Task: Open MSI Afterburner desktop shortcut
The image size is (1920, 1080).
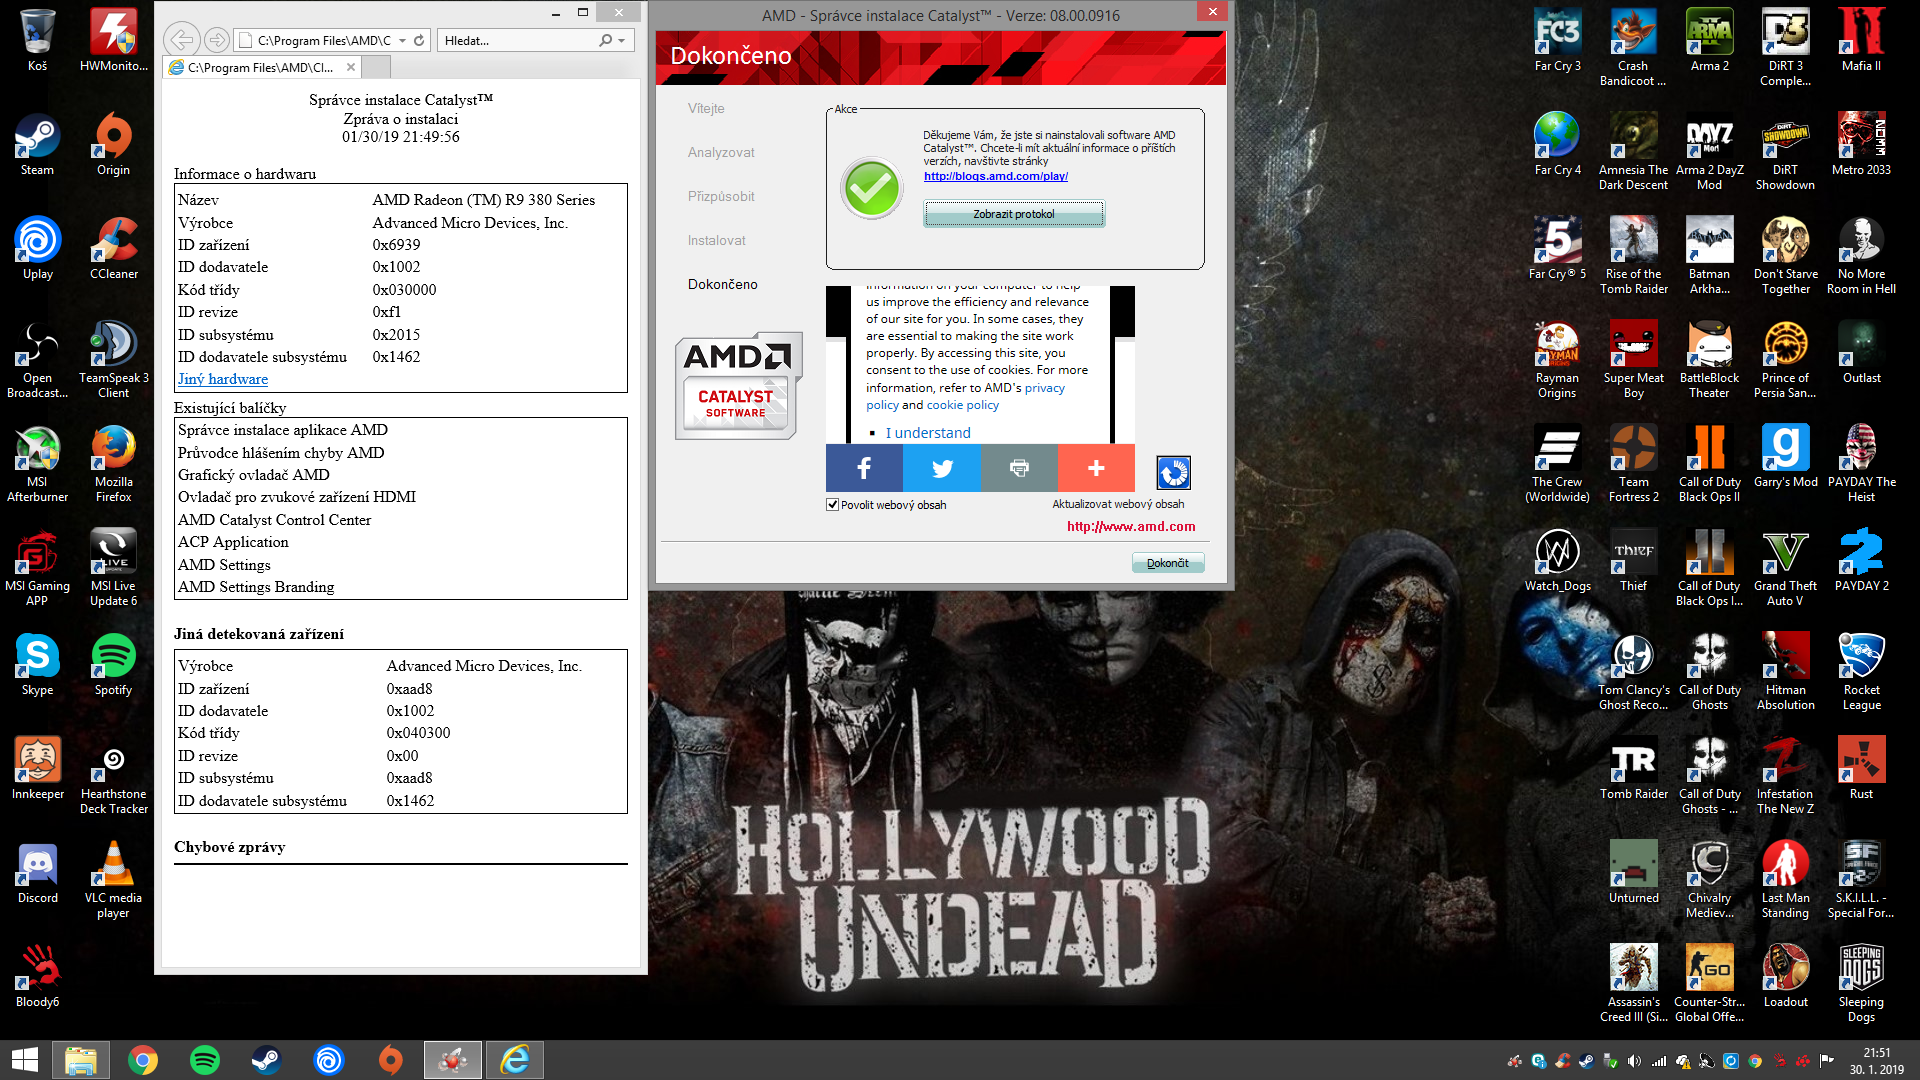Action: click(37, 464)
